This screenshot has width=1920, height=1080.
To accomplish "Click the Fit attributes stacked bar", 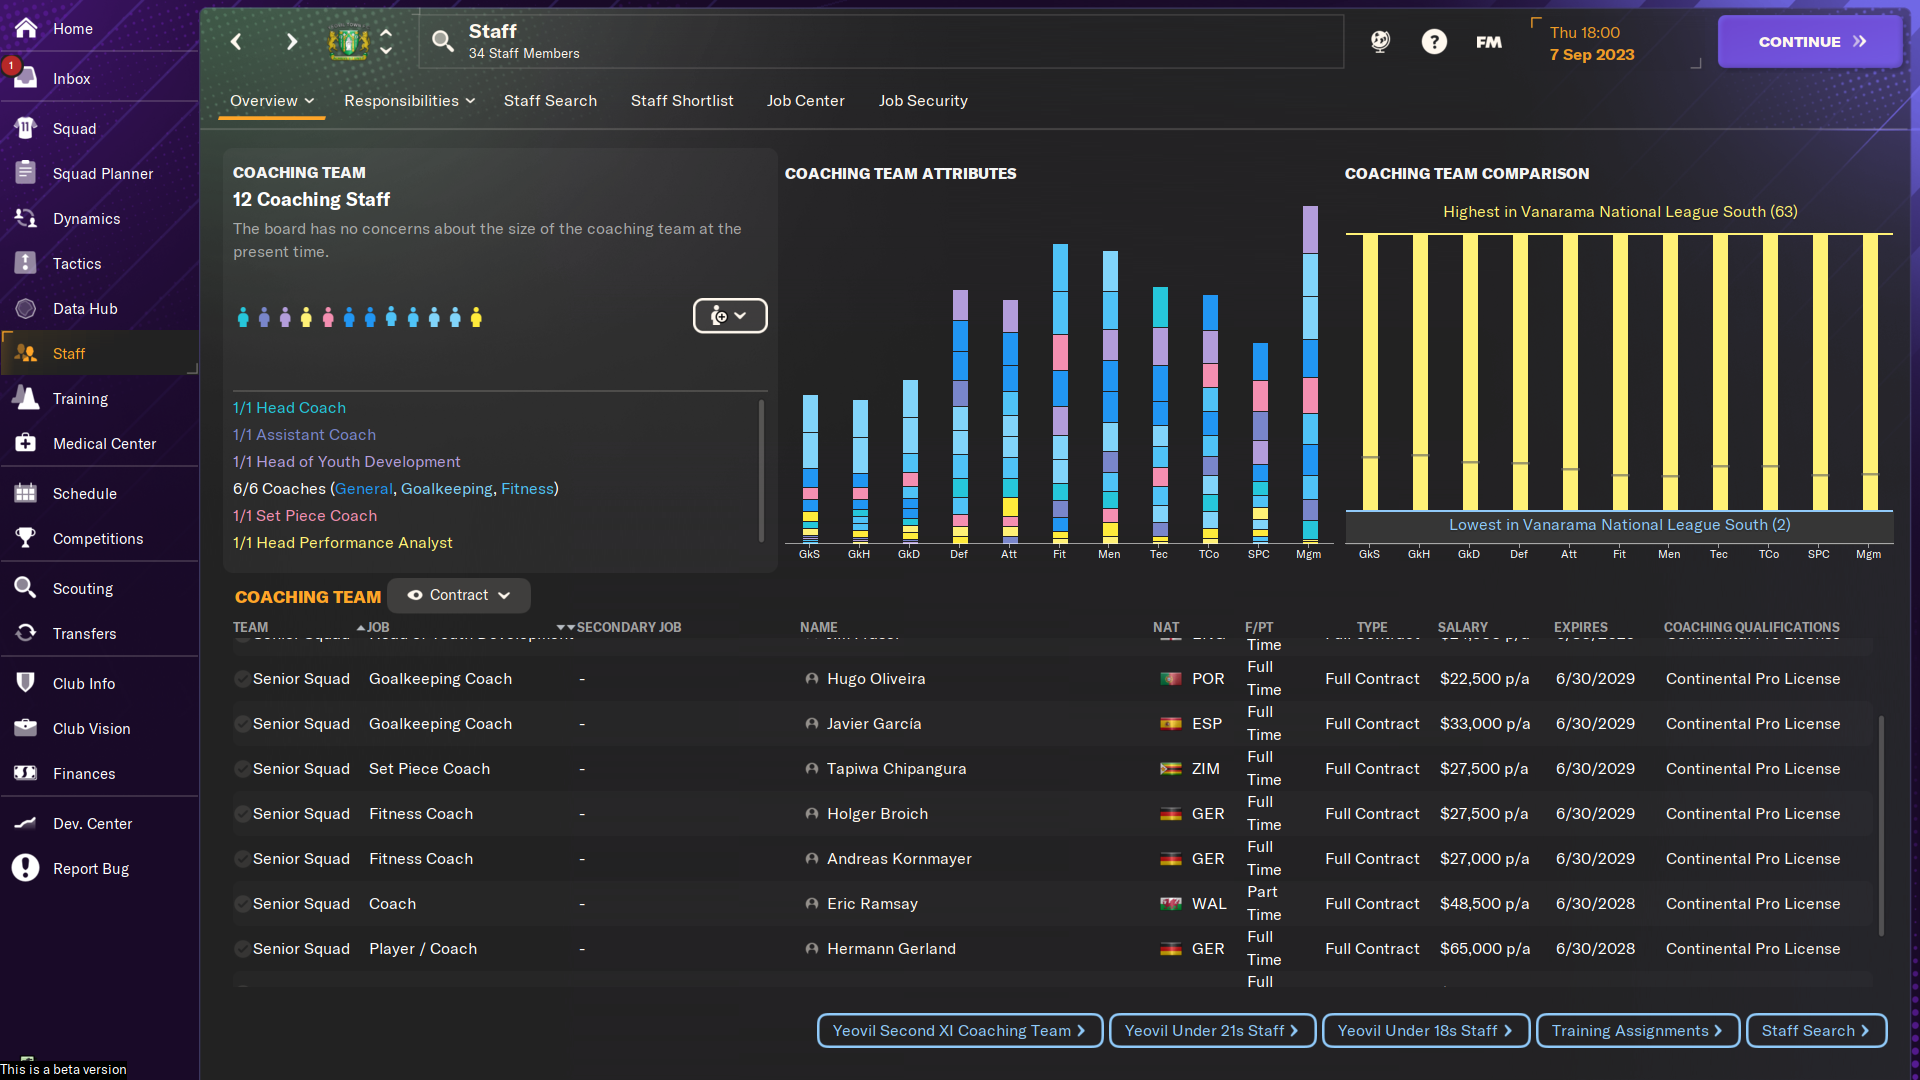I will click(1060, 394).
